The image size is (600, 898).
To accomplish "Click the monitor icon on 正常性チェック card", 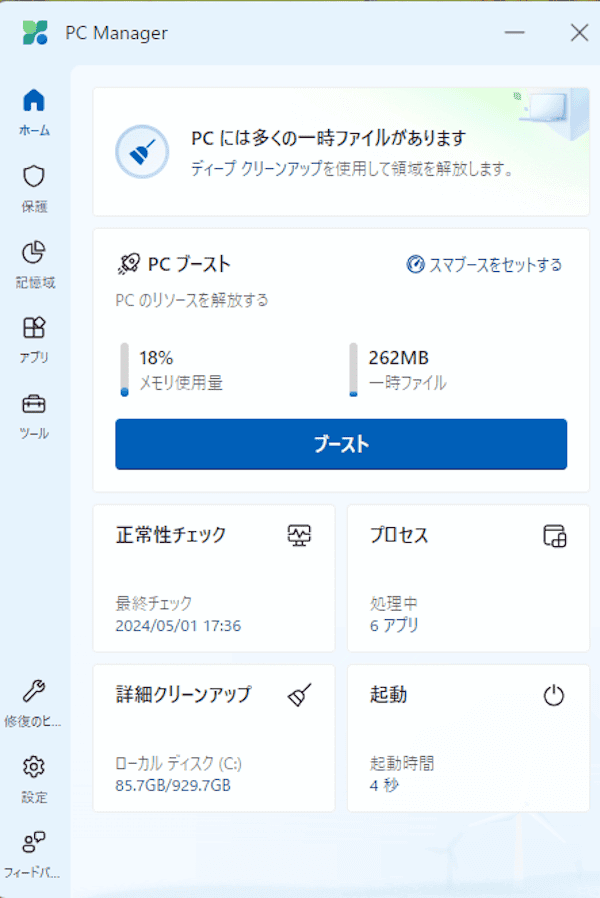I will [x=301, y=534].
